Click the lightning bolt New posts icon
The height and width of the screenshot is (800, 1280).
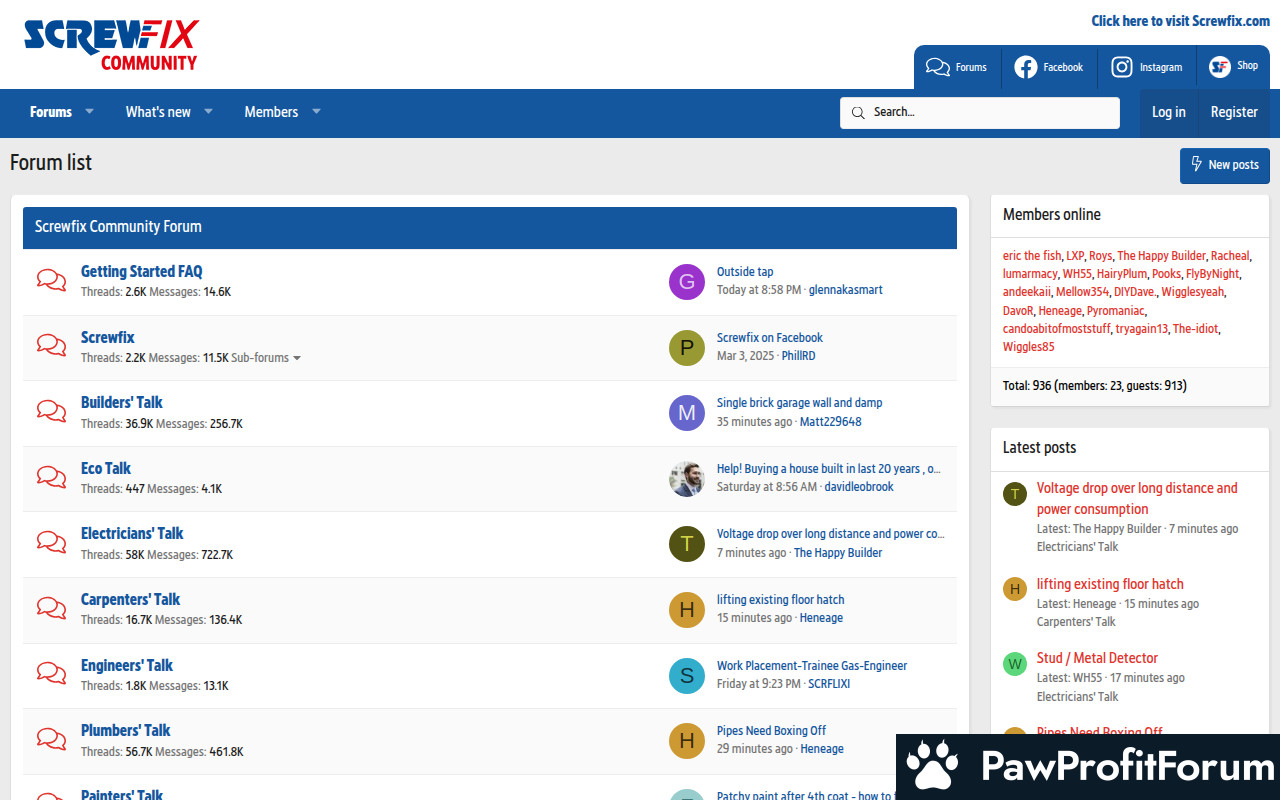click(1196, 164)
